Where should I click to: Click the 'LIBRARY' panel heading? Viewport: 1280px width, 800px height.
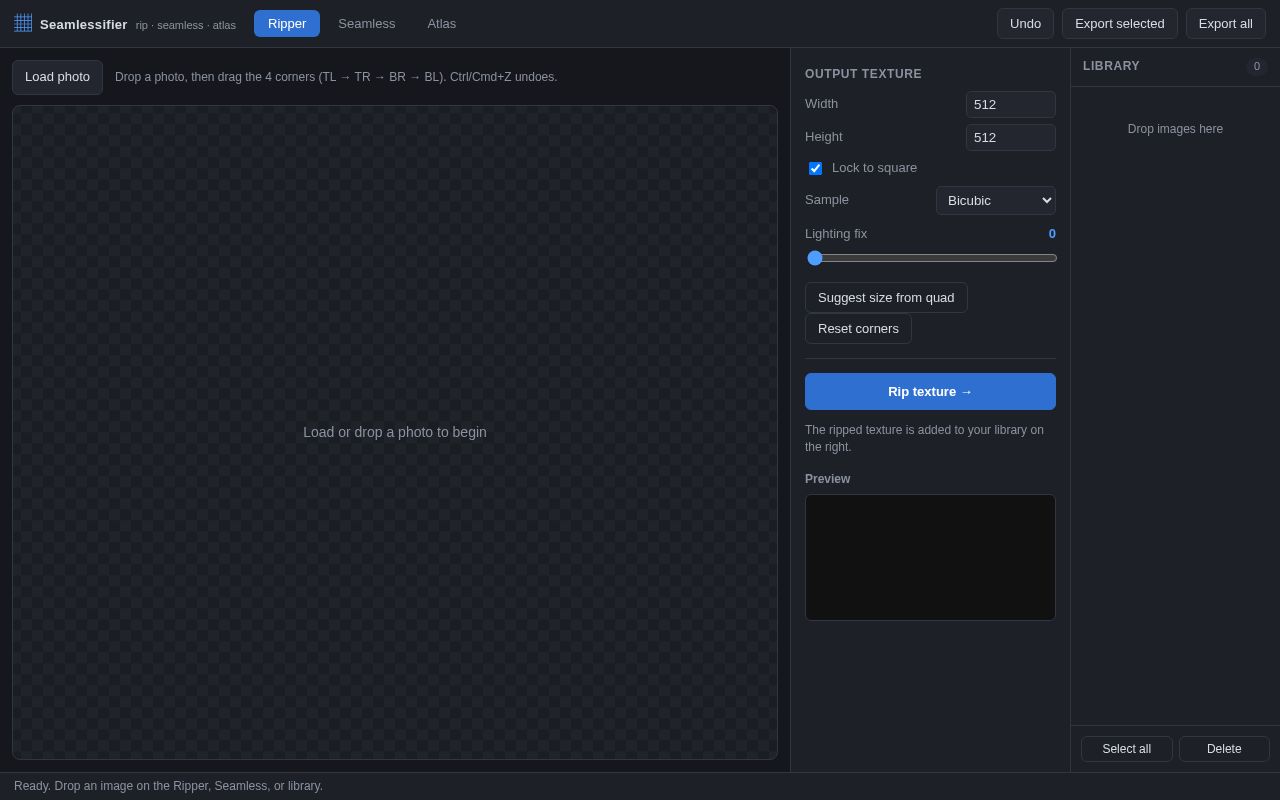coord(1111,66)
